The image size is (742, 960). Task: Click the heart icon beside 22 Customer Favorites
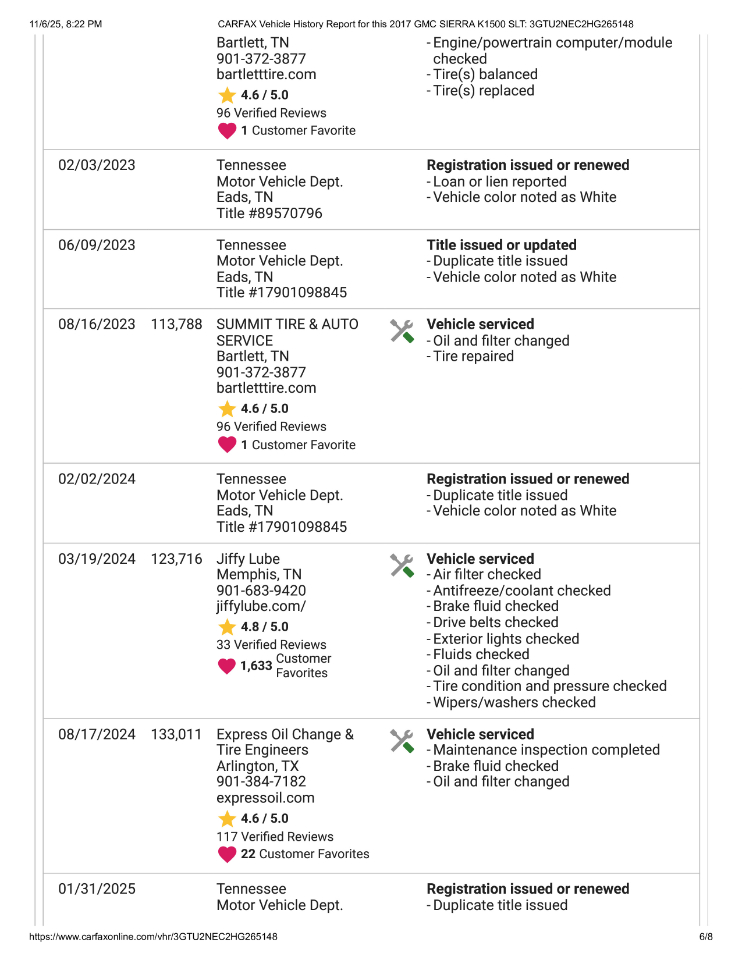[x=227, y=854]
